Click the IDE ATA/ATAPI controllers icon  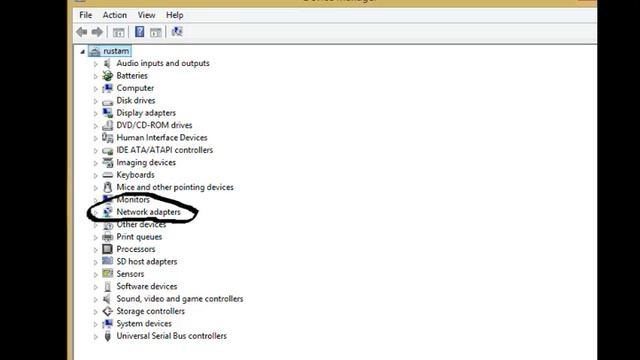[x=107, y=150]
